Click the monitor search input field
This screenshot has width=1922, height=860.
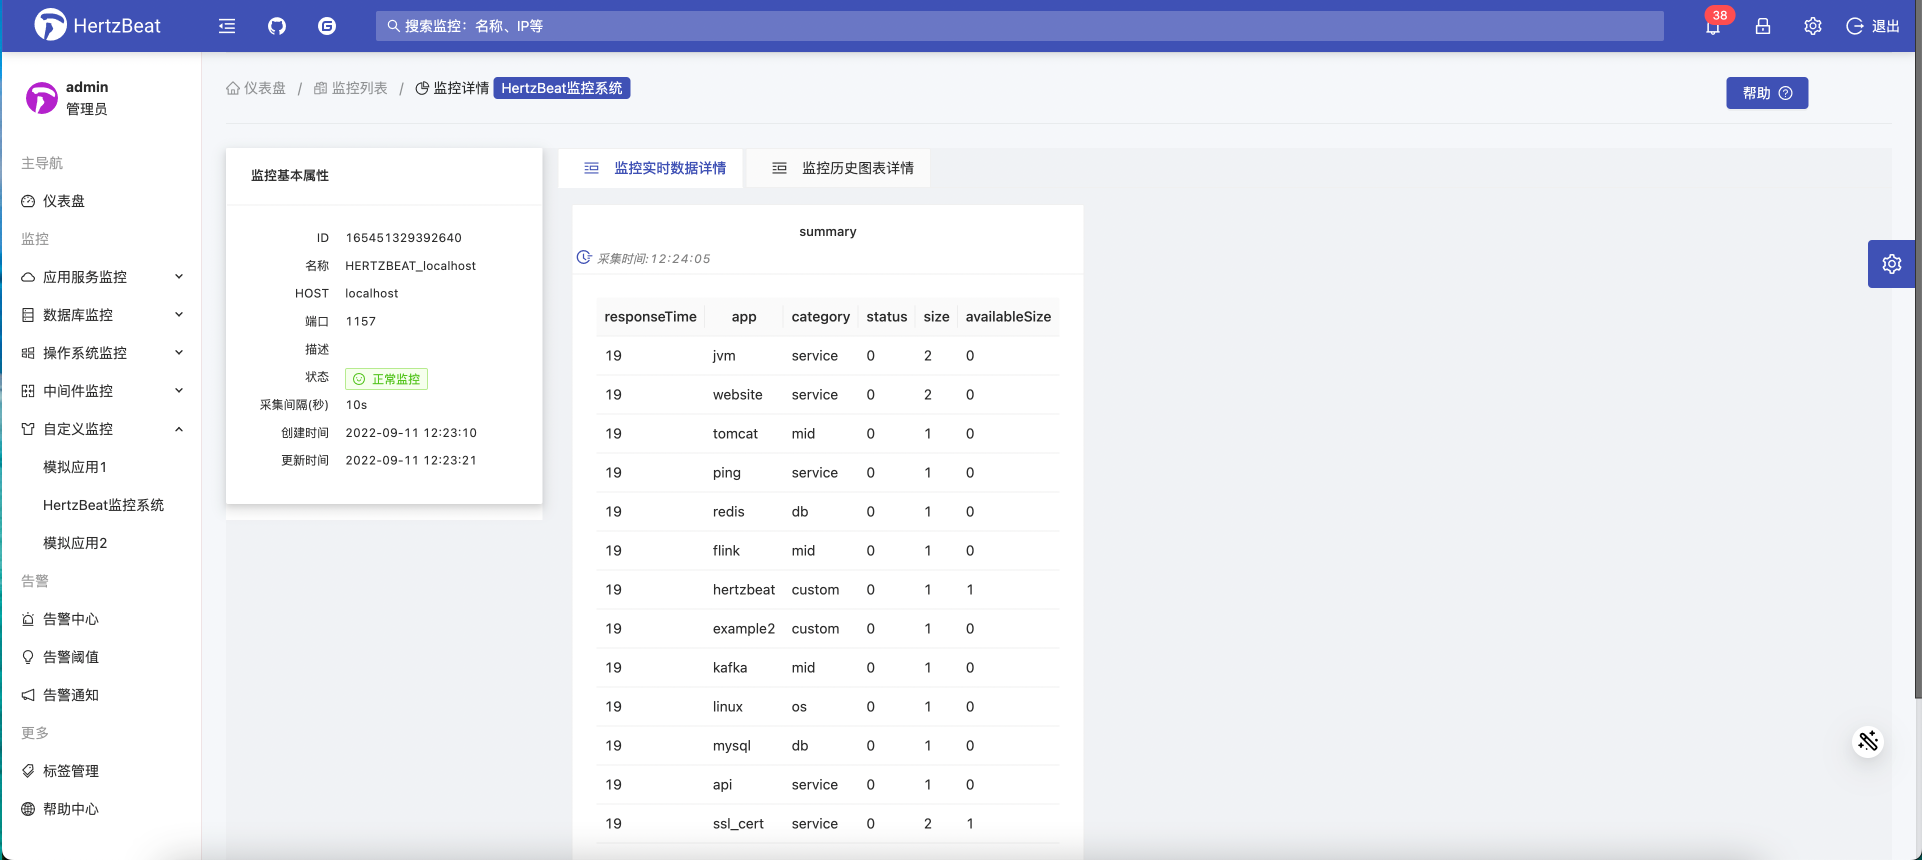tap(1020, 26)
